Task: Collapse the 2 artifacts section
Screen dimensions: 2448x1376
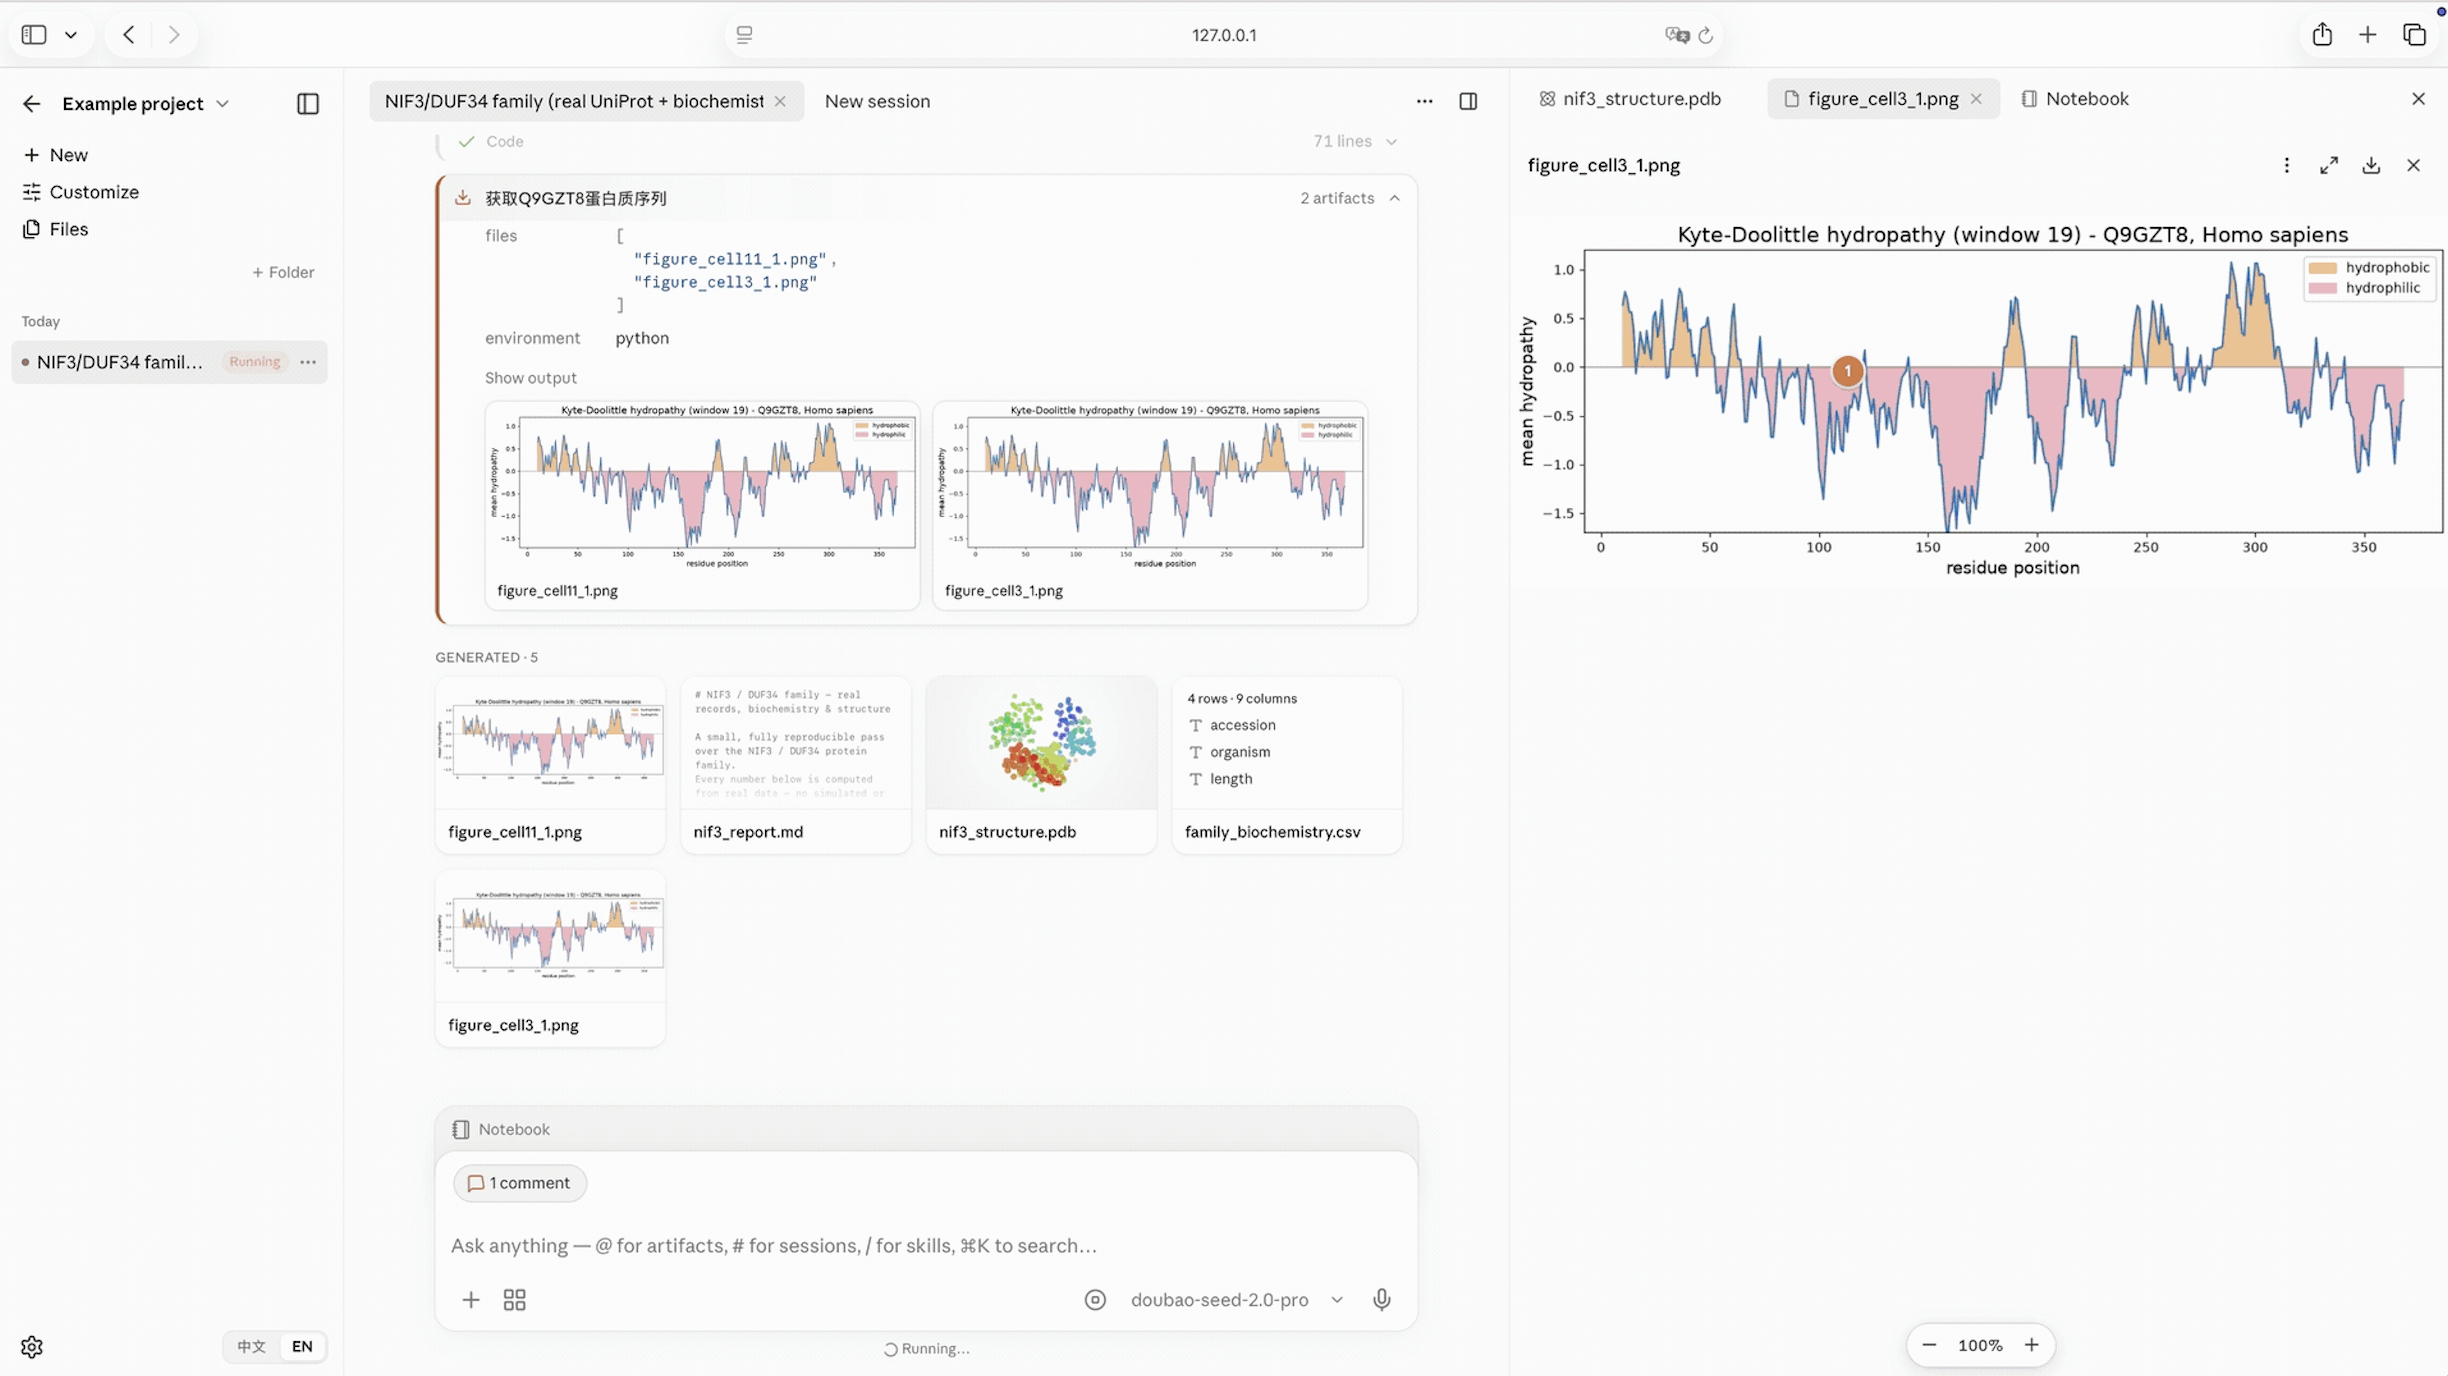Action: pyautogui.click(x=1350, y=198)
